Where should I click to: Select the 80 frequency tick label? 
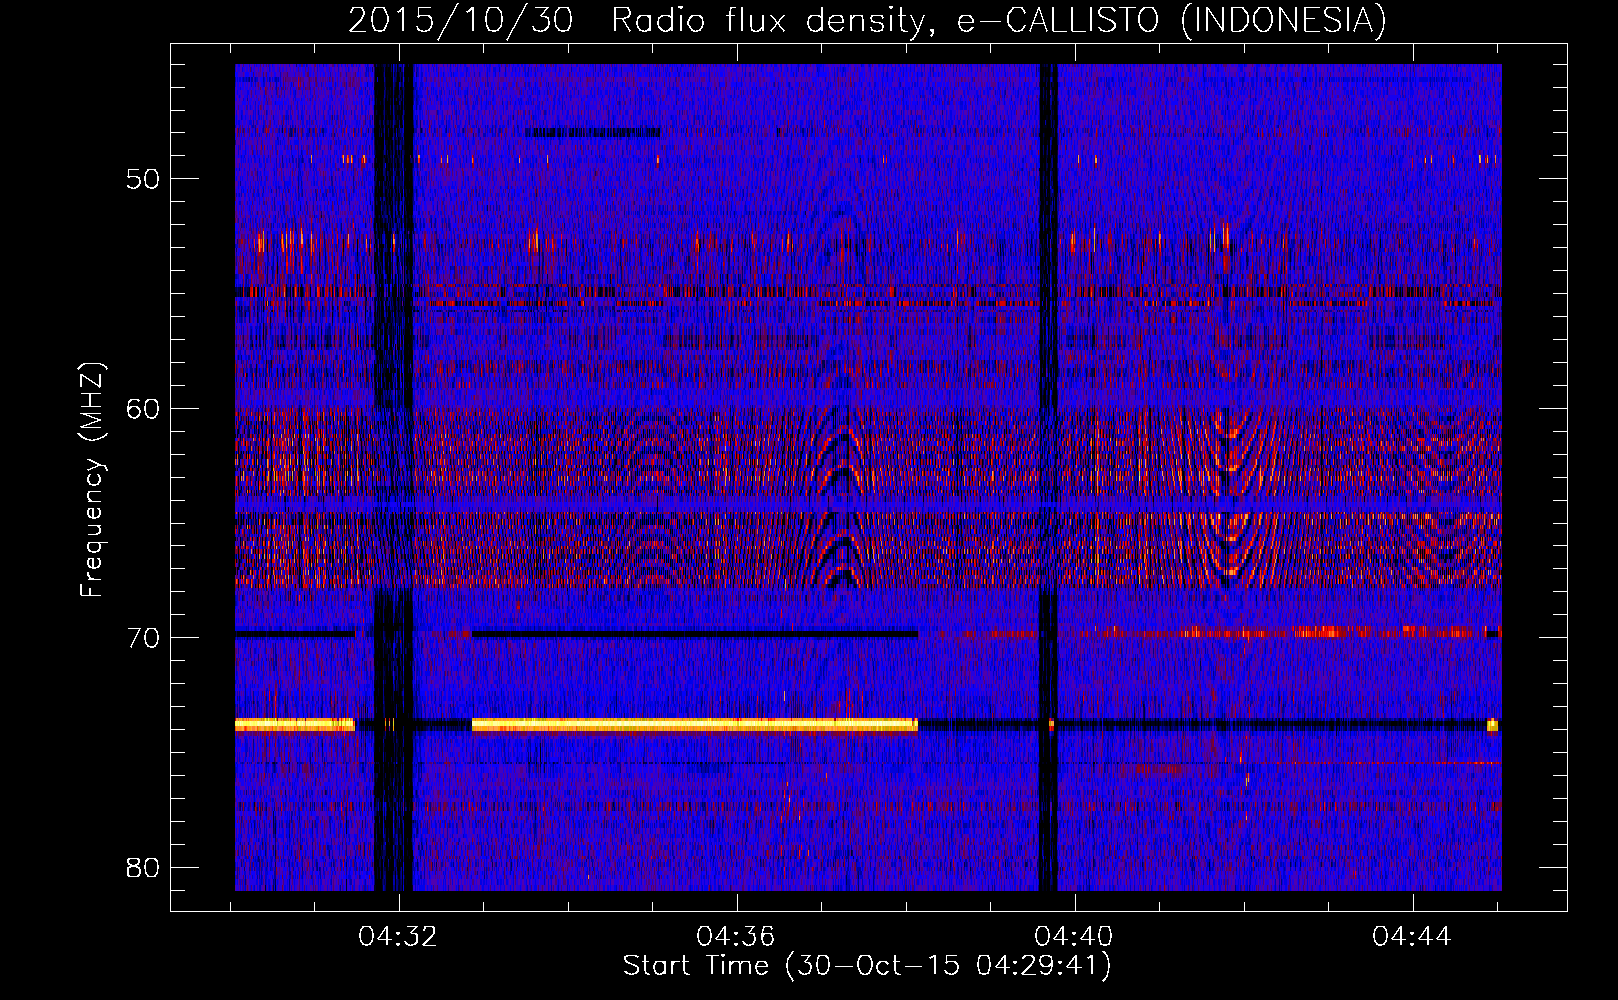(x=143, y=867)
